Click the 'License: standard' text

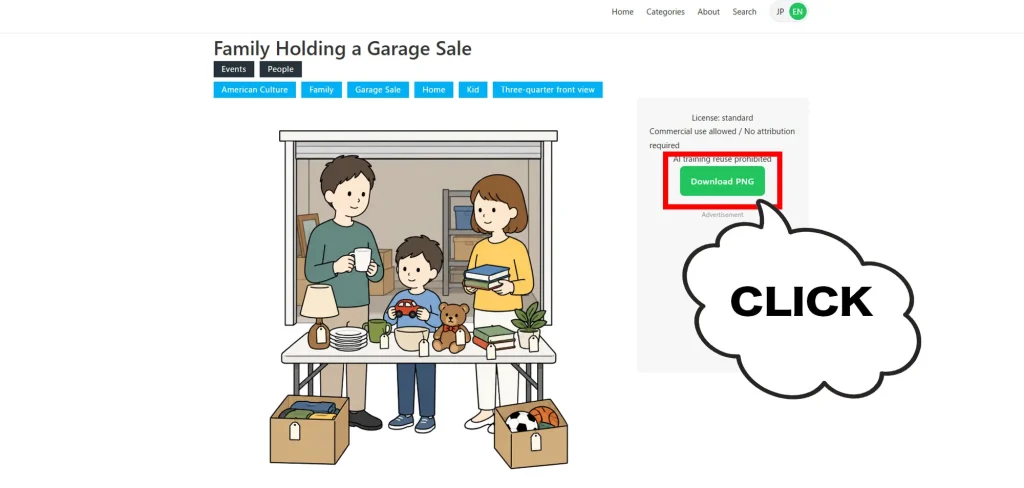tap(722, 118)
